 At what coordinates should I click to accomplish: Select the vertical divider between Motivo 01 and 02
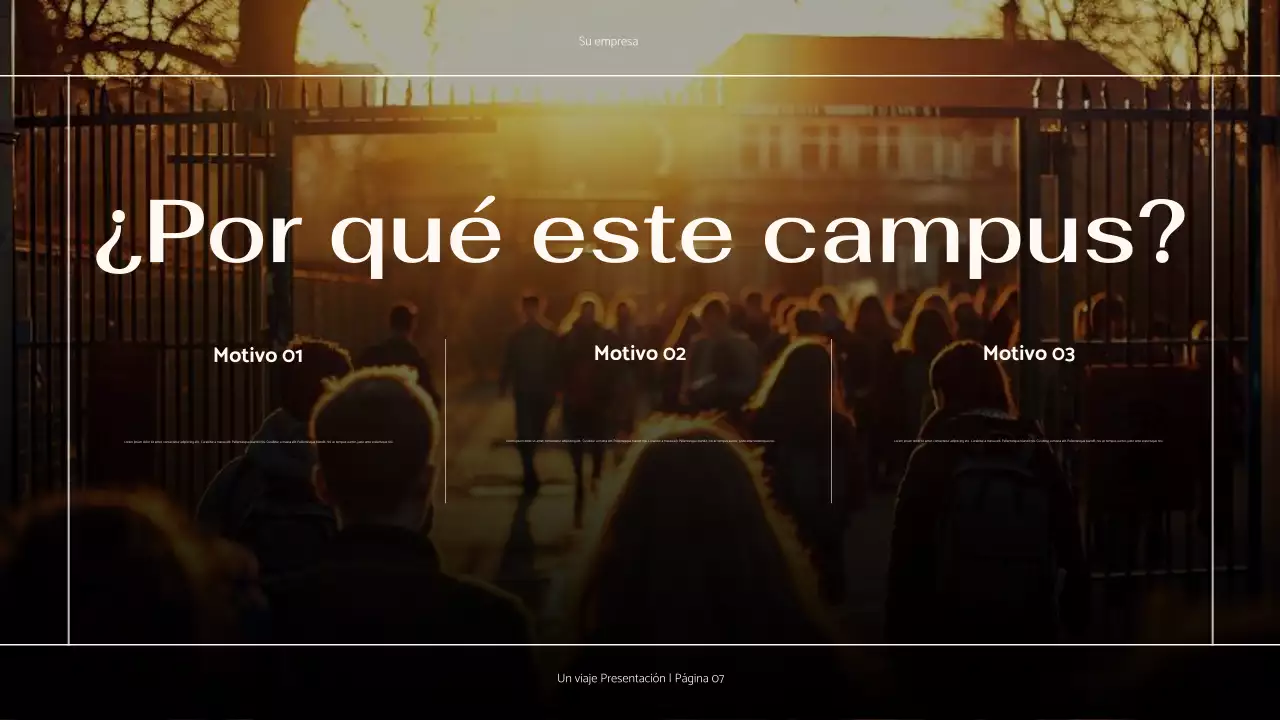tap(446, 420)
